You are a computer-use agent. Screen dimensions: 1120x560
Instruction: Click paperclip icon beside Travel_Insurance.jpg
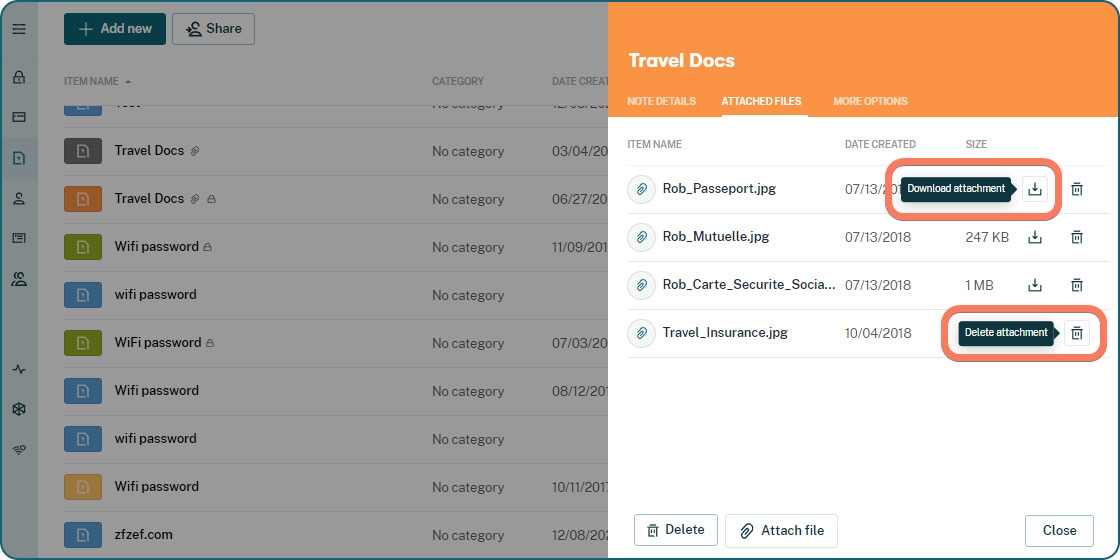[641, 333]
